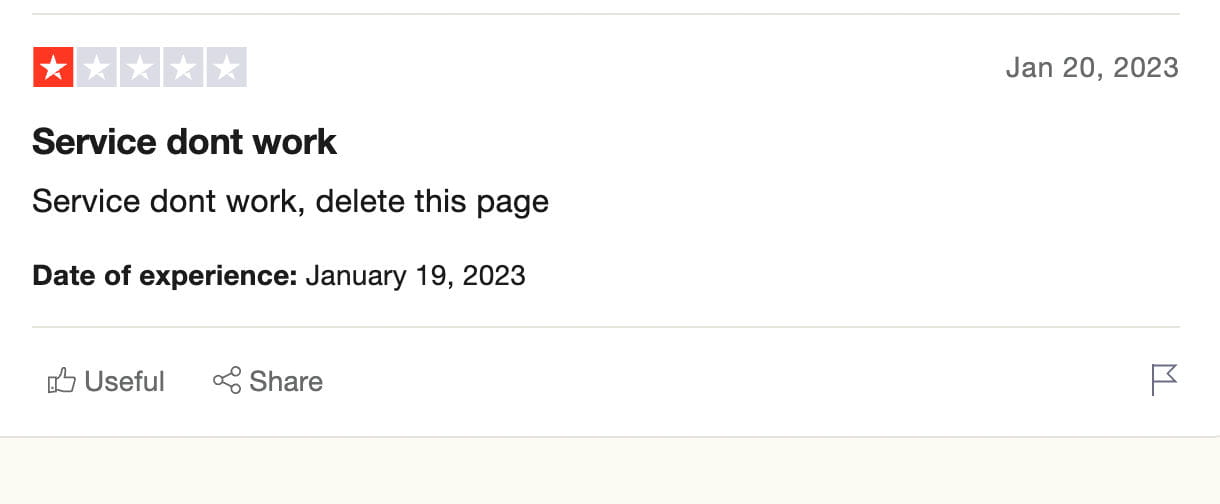Click the share icon next to Share

pos(227,380)
